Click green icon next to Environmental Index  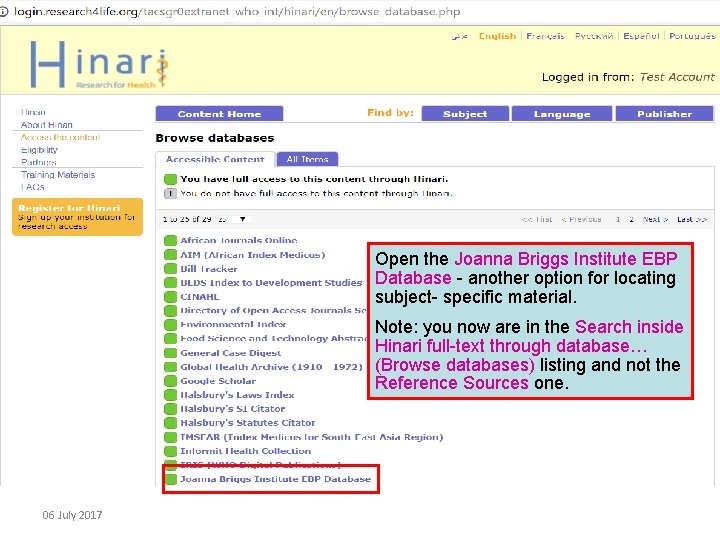(x=170, y=325)
